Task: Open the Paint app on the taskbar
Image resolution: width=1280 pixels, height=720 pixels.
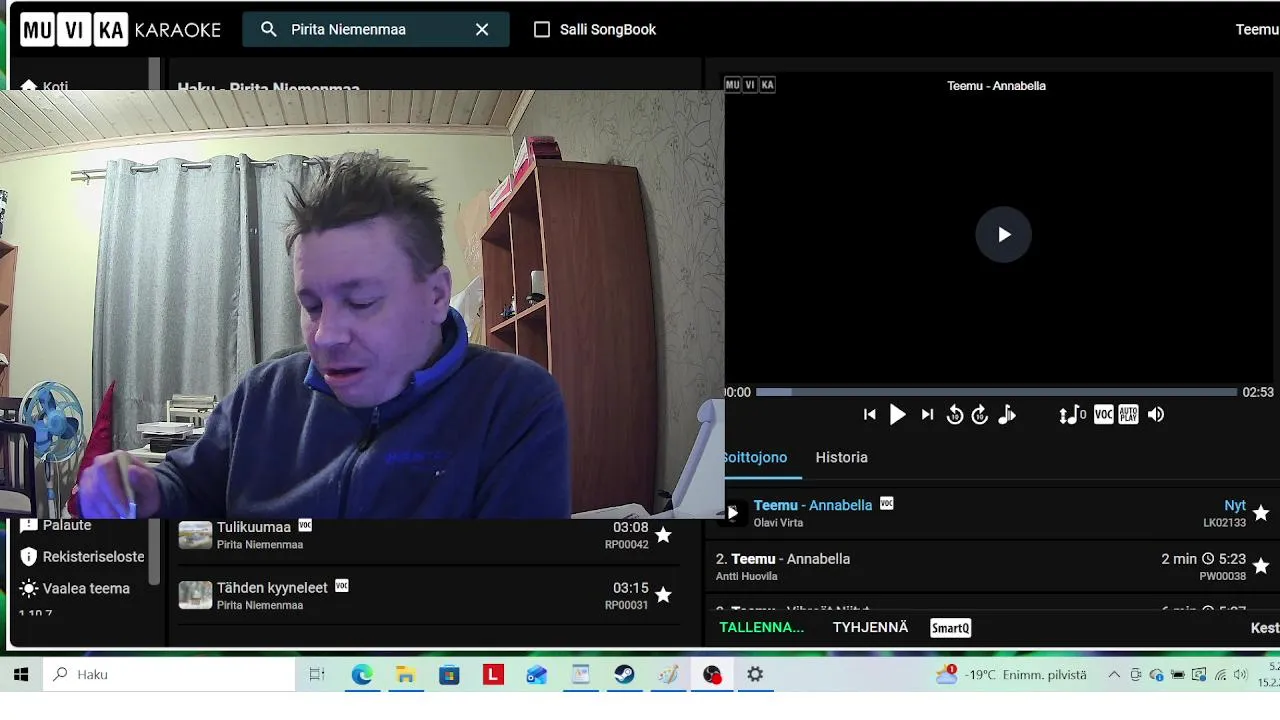Action: click(668, 675)
